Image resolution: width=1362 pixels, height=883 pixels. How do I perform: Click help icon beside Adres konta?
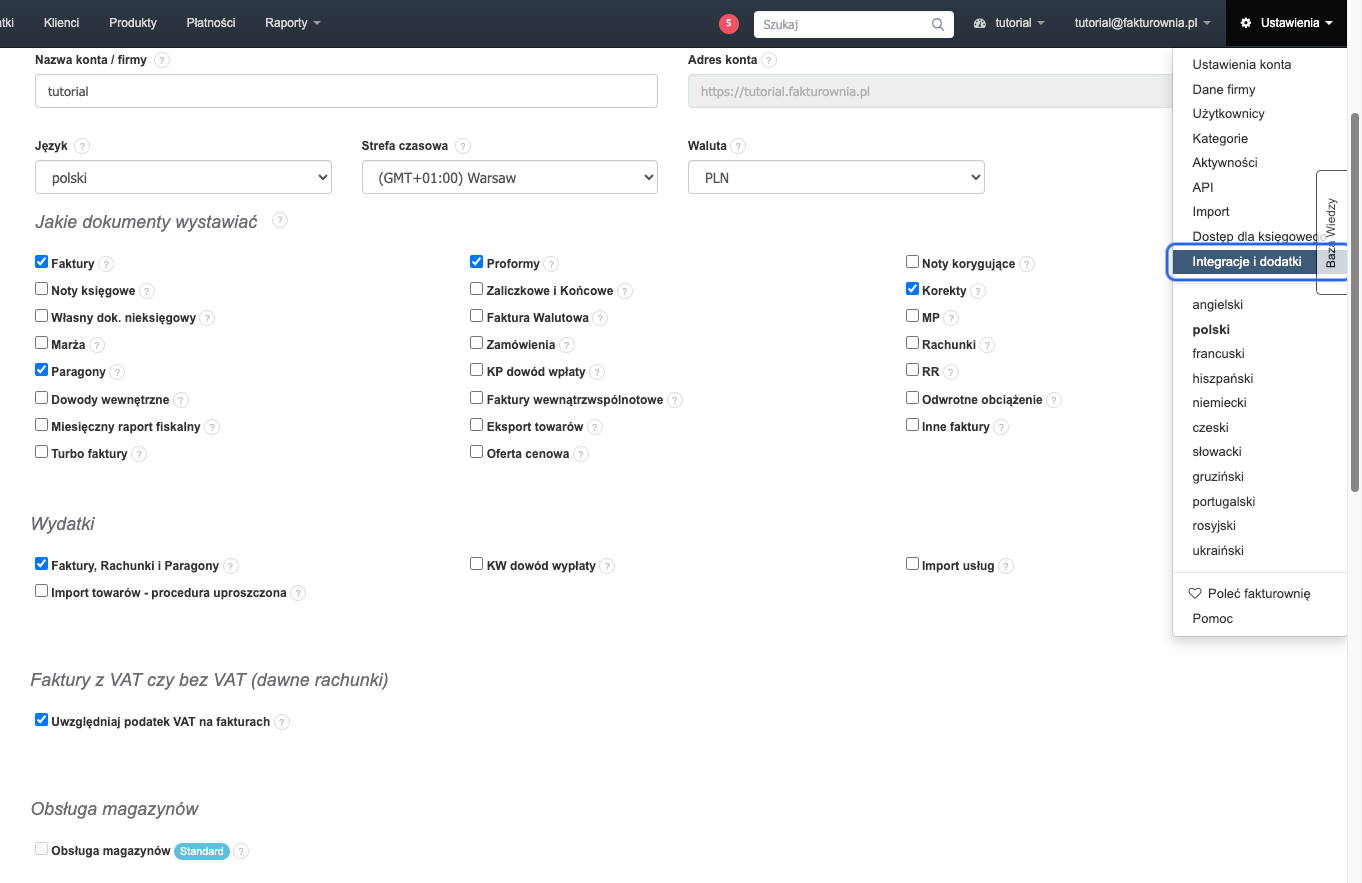[x=768, y=60]
